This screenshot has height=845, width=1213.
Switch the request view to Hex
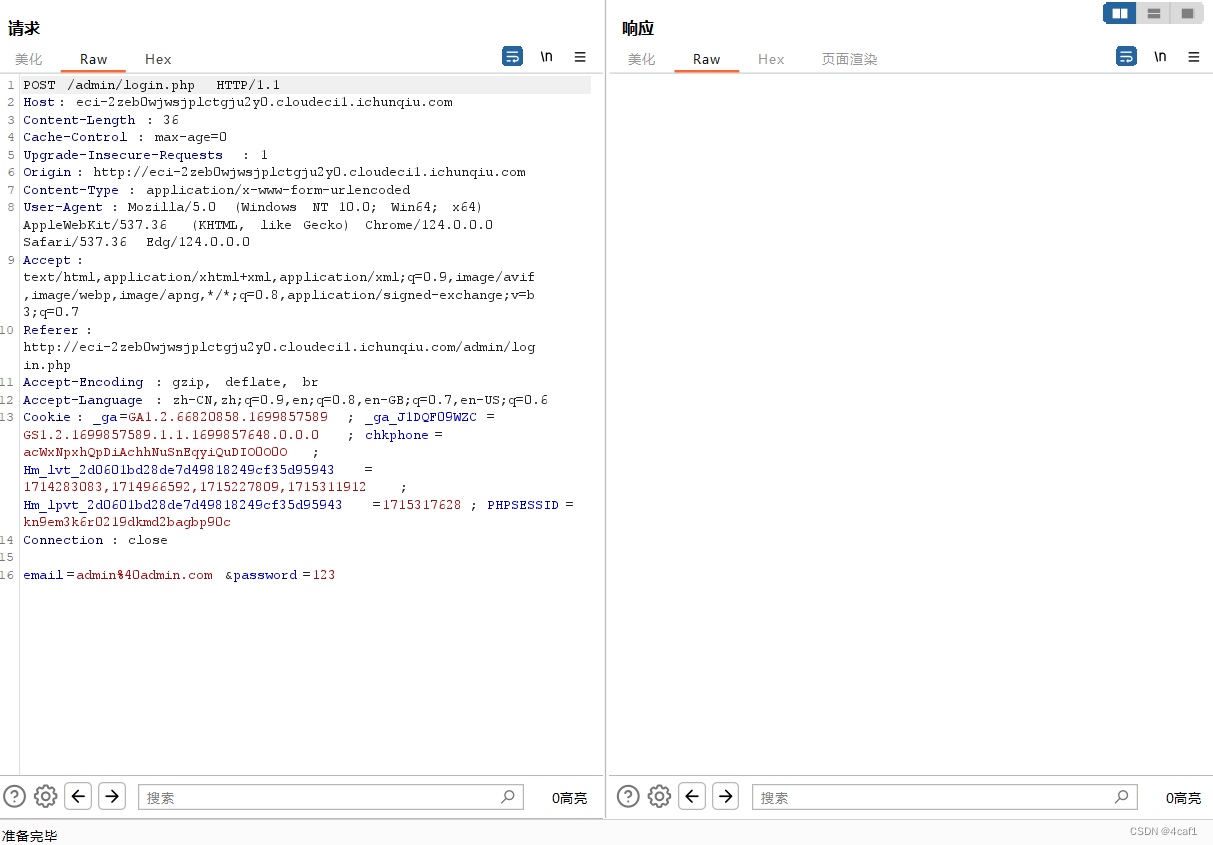[157, 59]
